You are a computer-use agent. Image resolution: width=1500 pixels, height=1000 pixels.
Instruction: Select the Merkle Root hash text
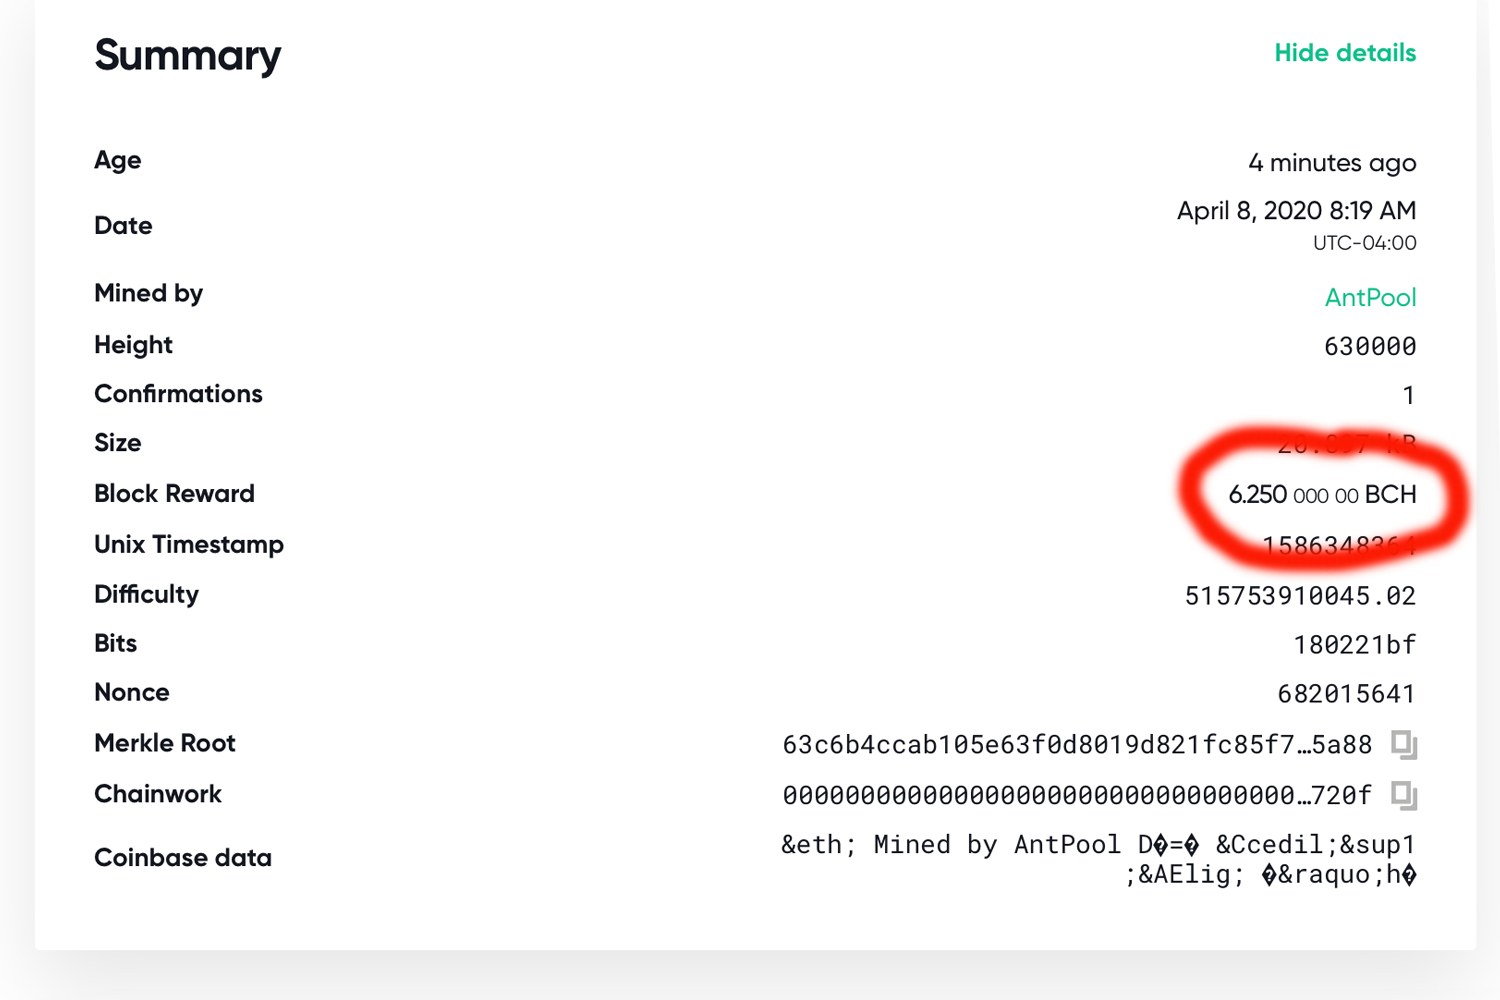pos(1077,745)
